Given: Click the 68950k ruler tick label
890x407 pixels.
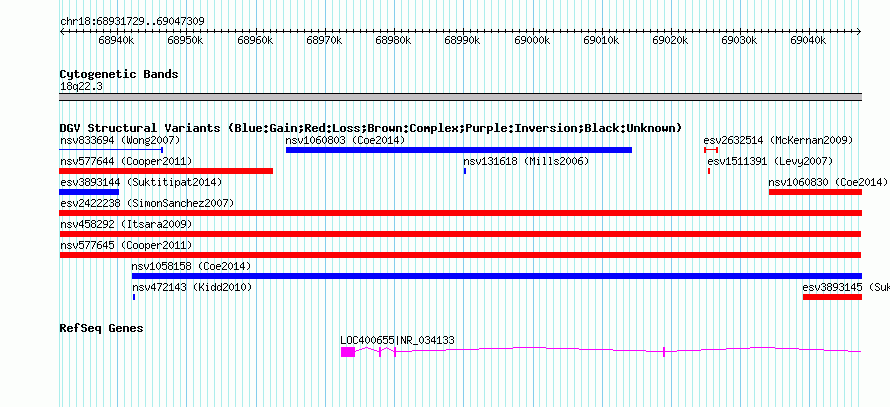Looking at the screenshot, I should [x=186, y=40].
